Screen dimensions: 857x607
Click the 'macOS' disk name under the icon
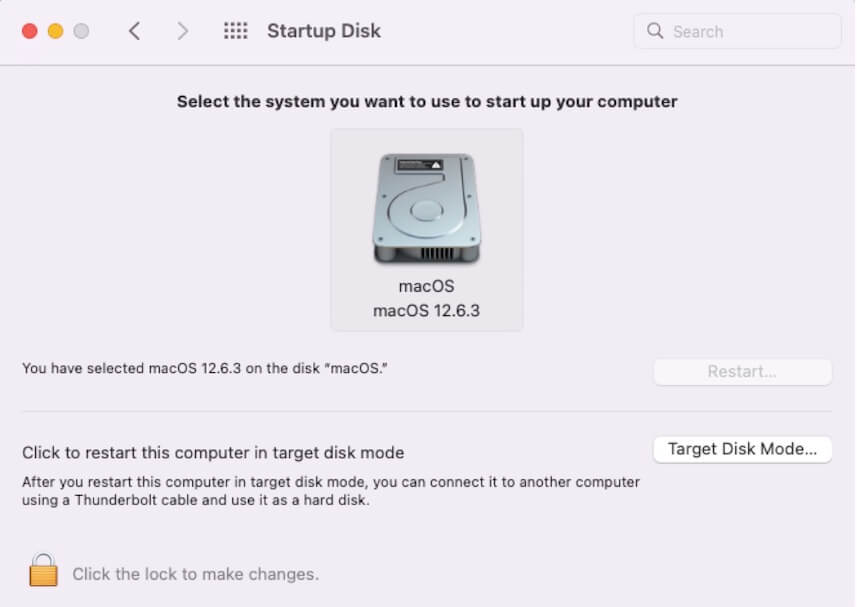point(426,285)
